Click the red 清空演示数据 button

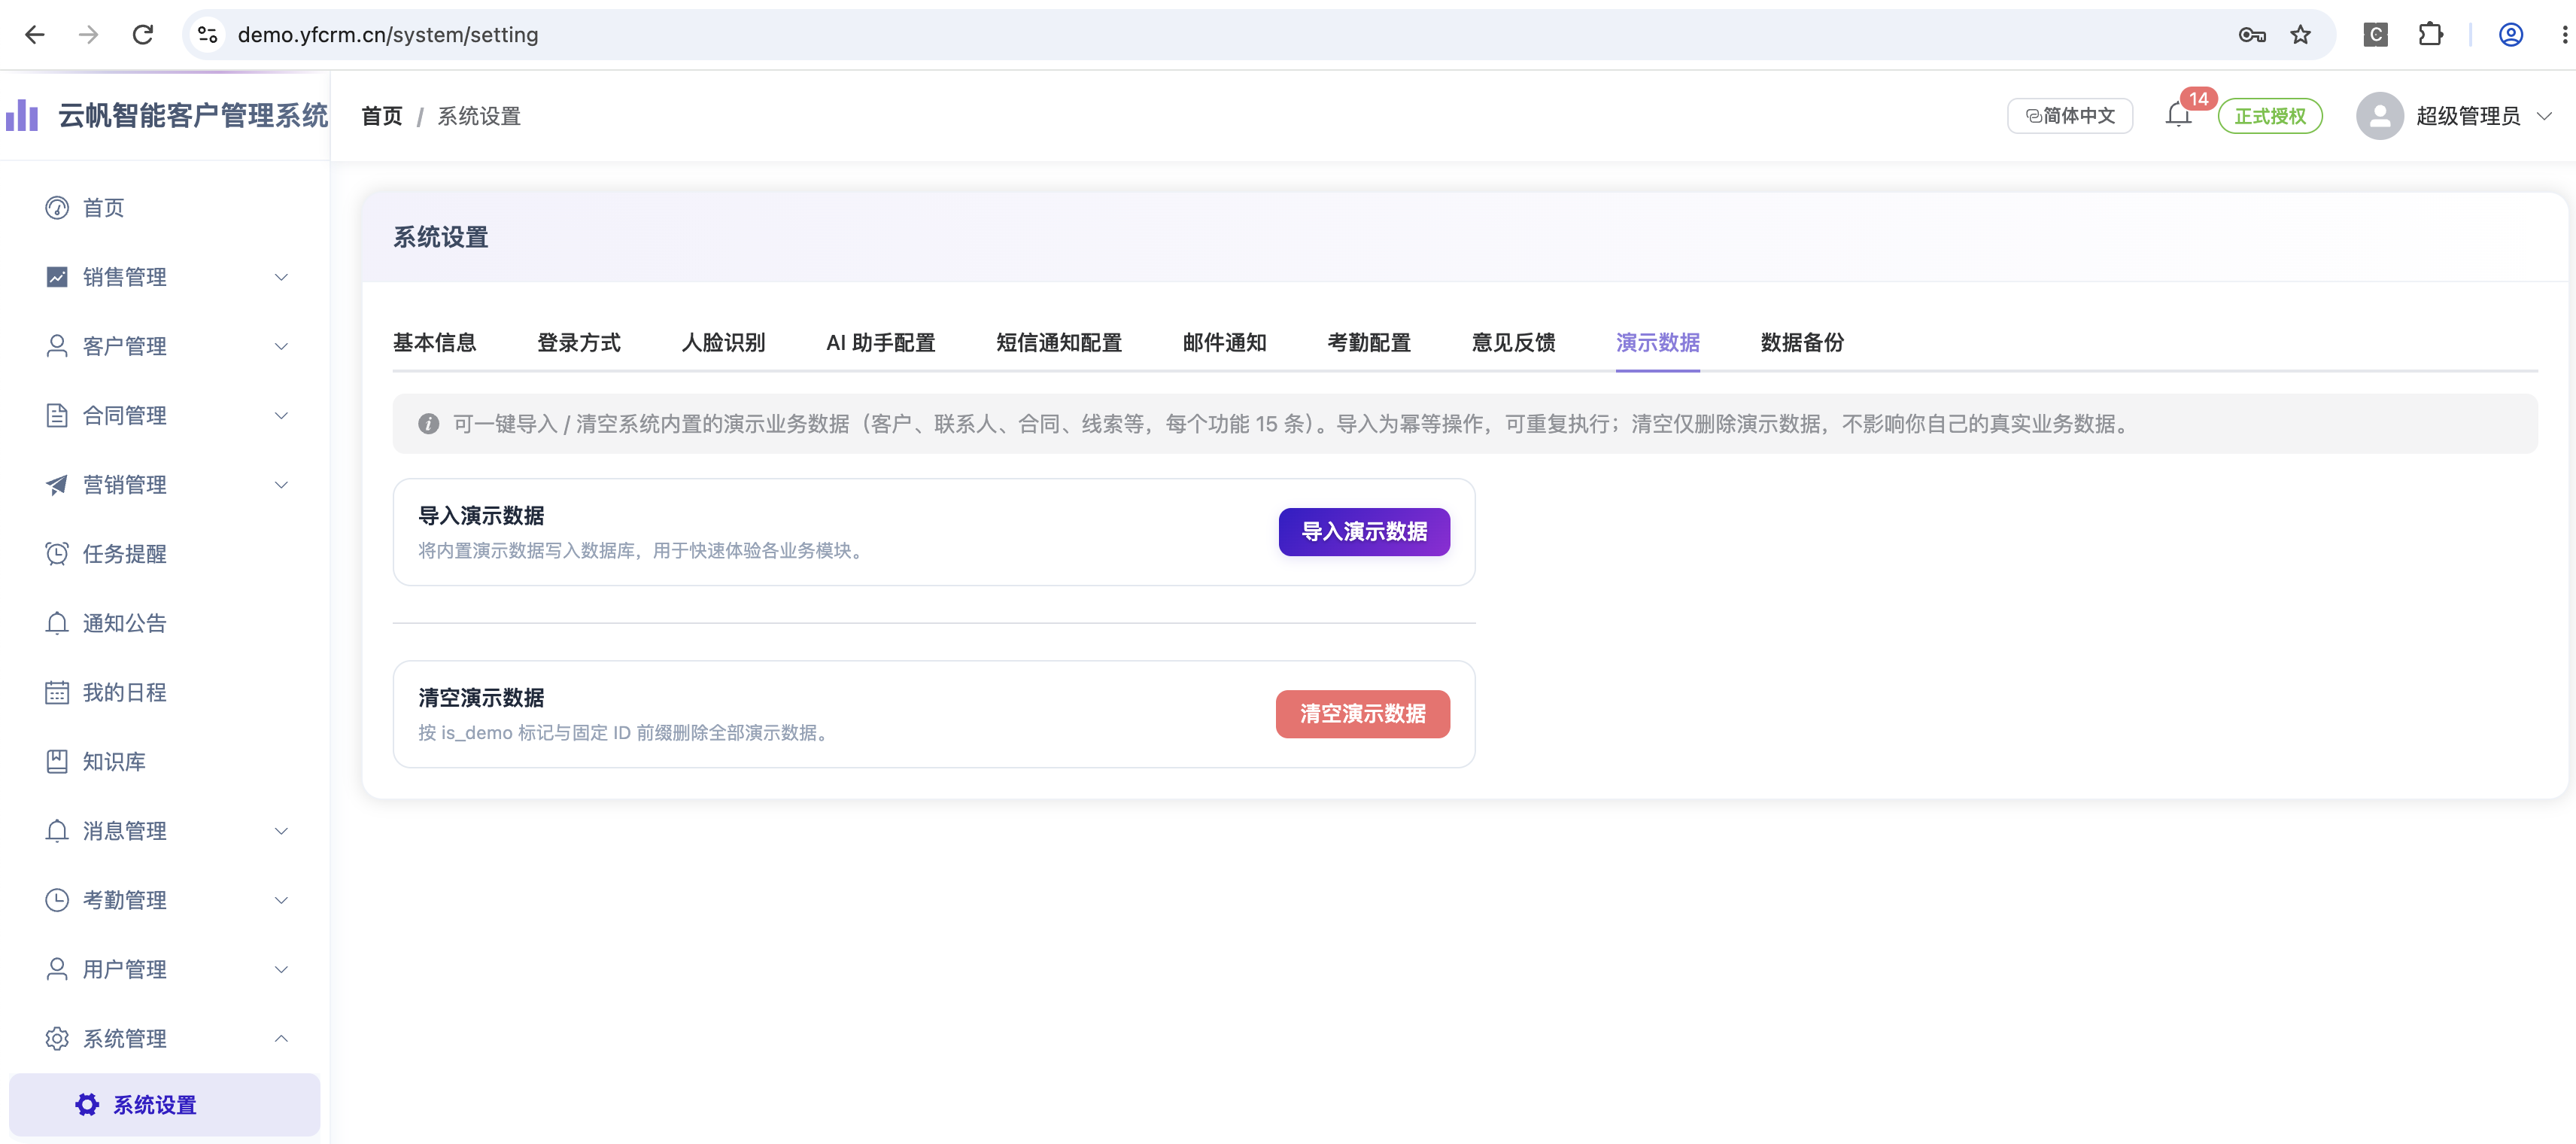[x=1363, y=714]
